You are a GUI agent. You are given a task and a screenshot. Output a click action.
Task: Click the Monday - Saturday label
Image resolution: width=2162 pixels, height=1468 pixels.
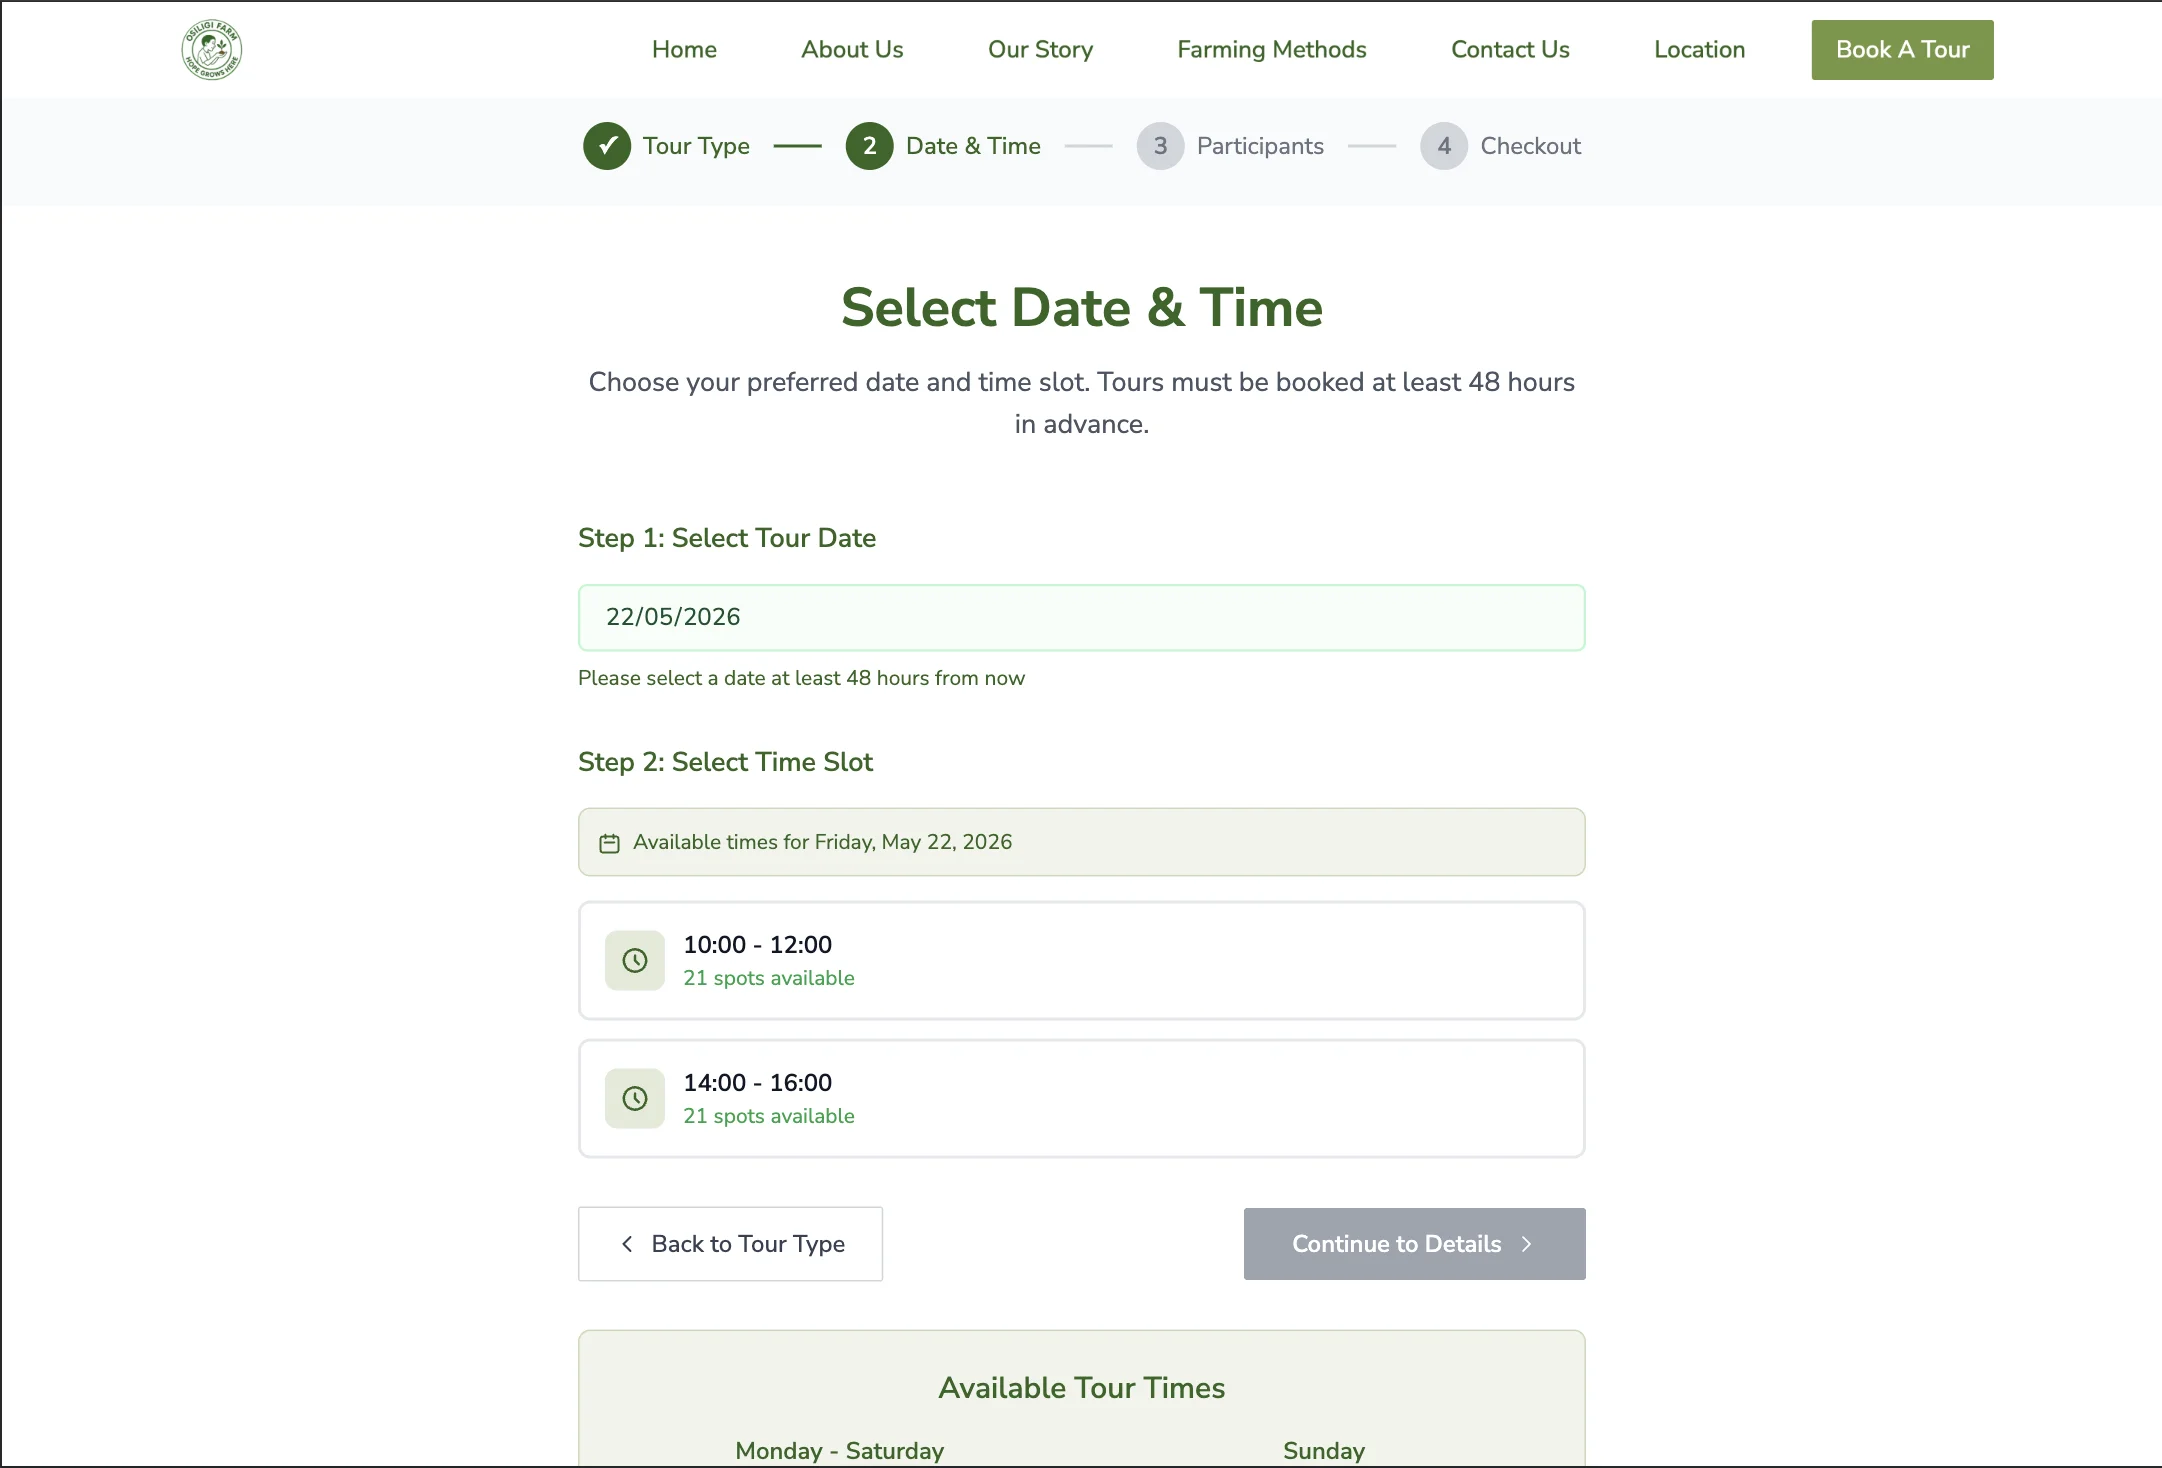pyautogui.click(x=840, y=1451)
